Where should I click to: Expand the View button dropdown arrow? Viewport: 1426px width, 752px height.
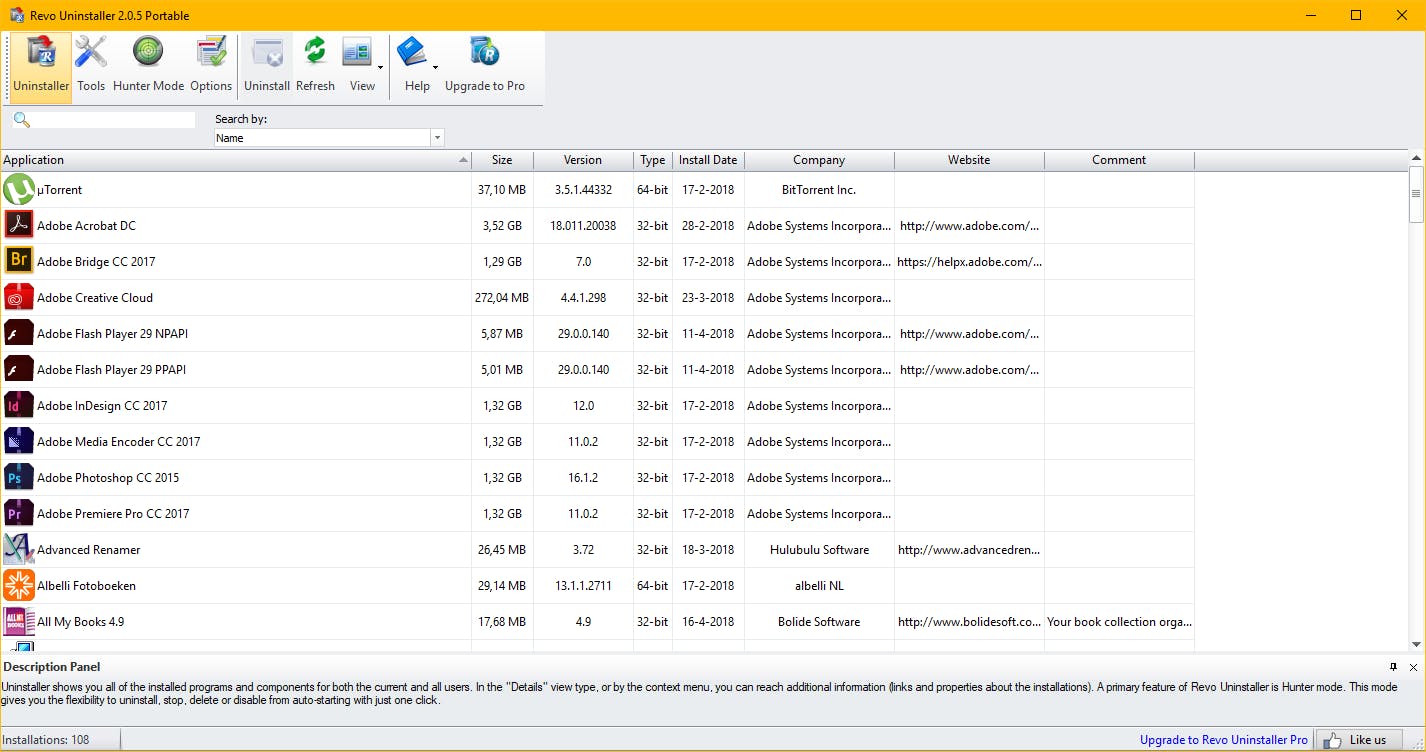click(381, 67)
